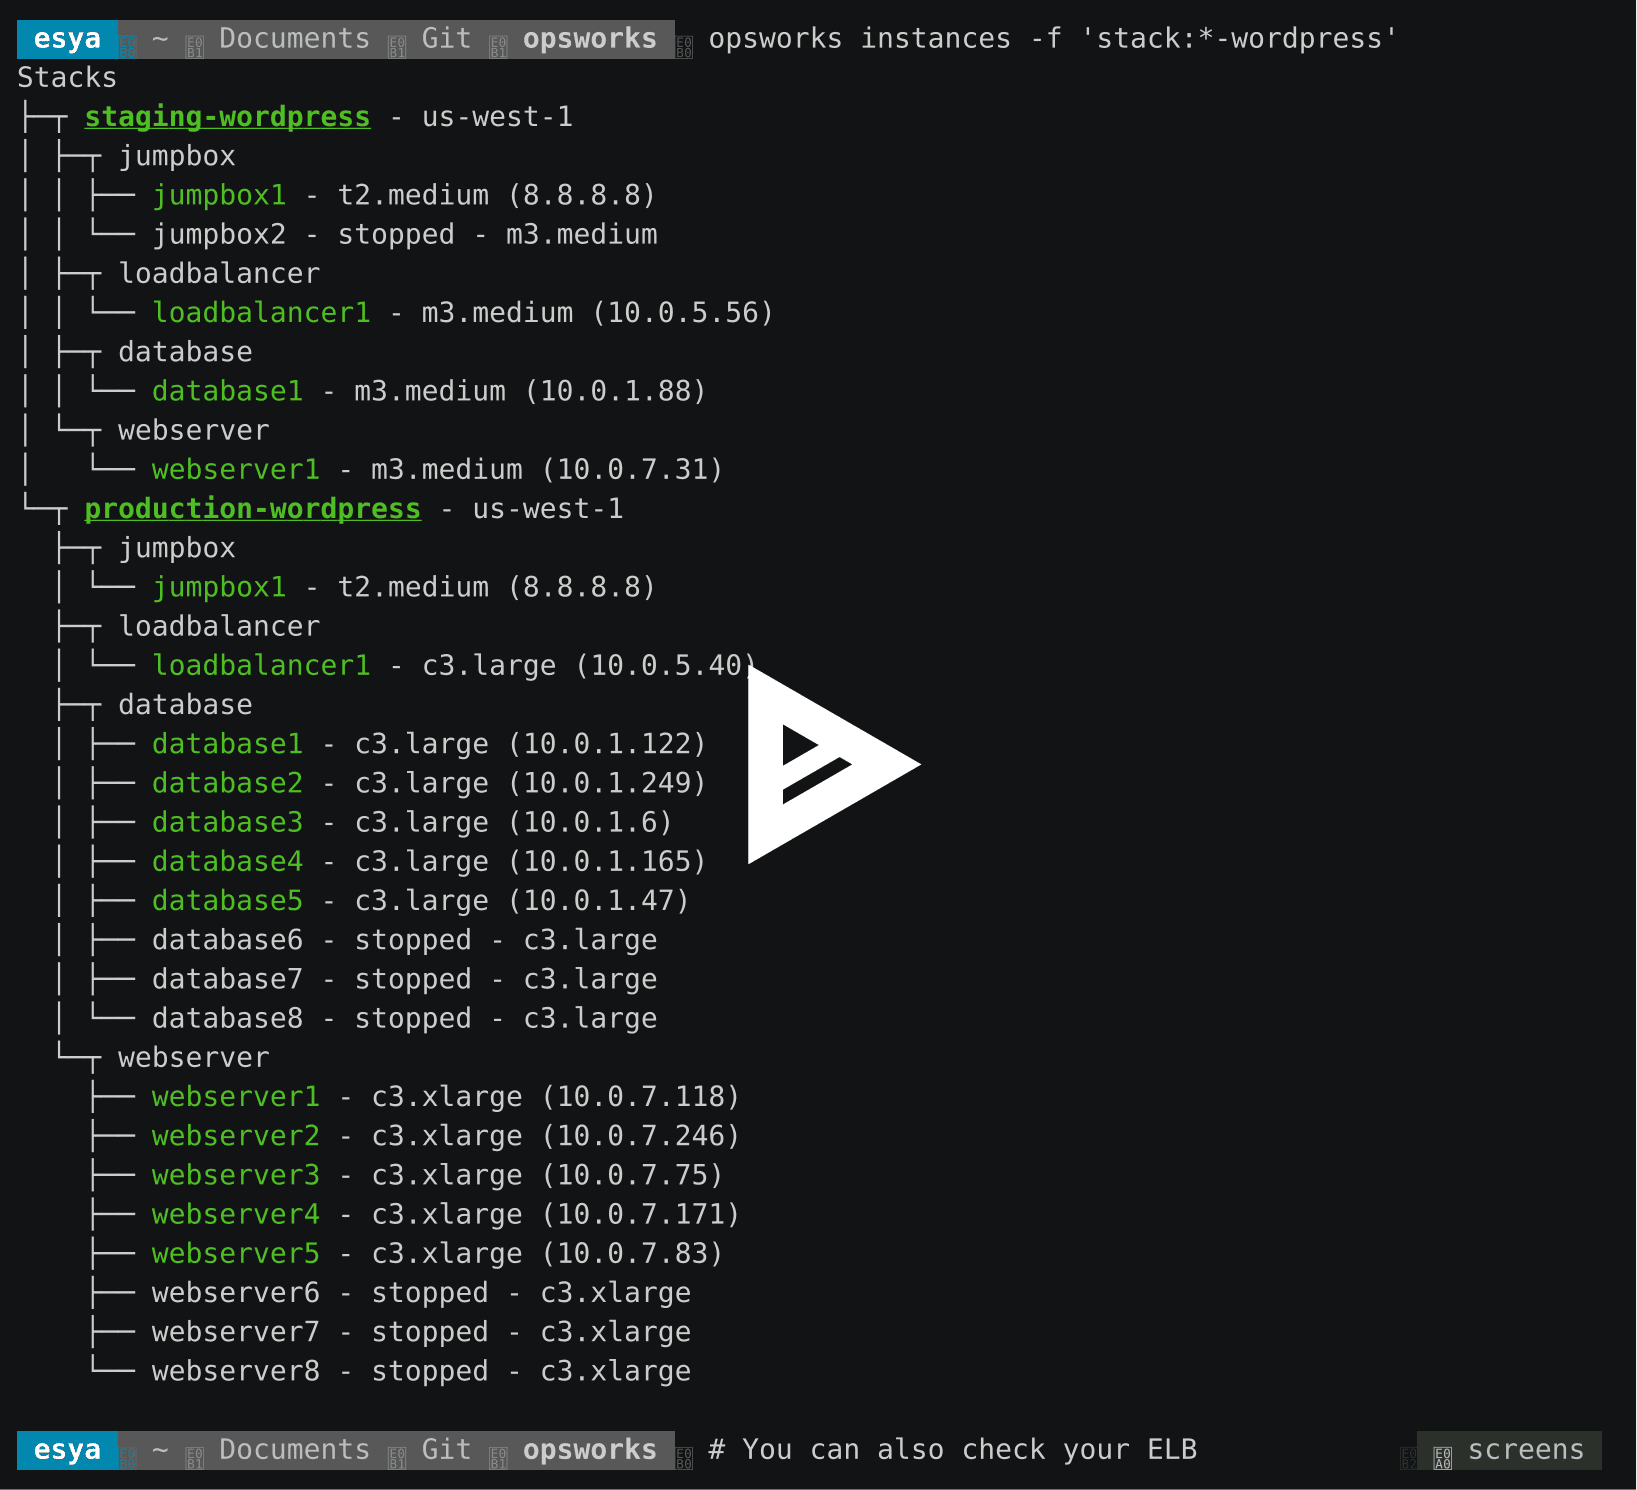The height and width of the screenshot is (1490, 1637).
Task: Open the production-wordpress stack link
Action: [252, 509]
